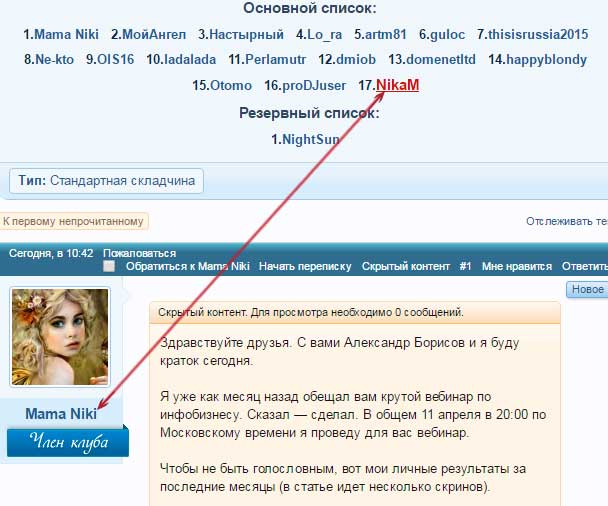This screenshot has height=506, width=608.
Task: Click Отслеживать тему link
Action: tap(567, 221)
